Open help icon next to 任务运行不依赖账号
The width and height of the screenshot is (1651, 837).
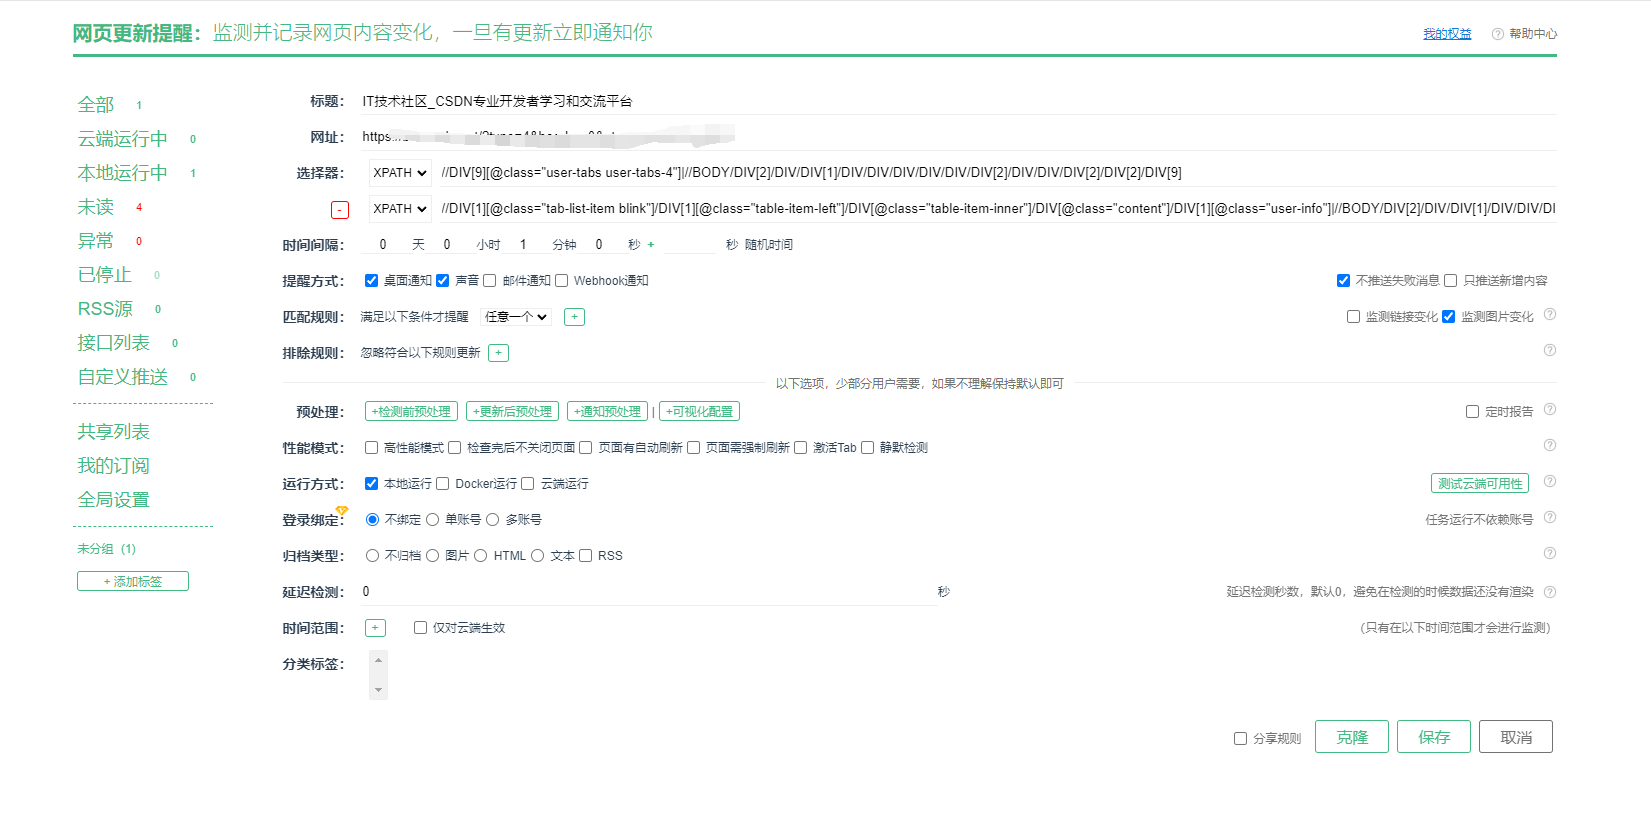(x=1550, y=517)
